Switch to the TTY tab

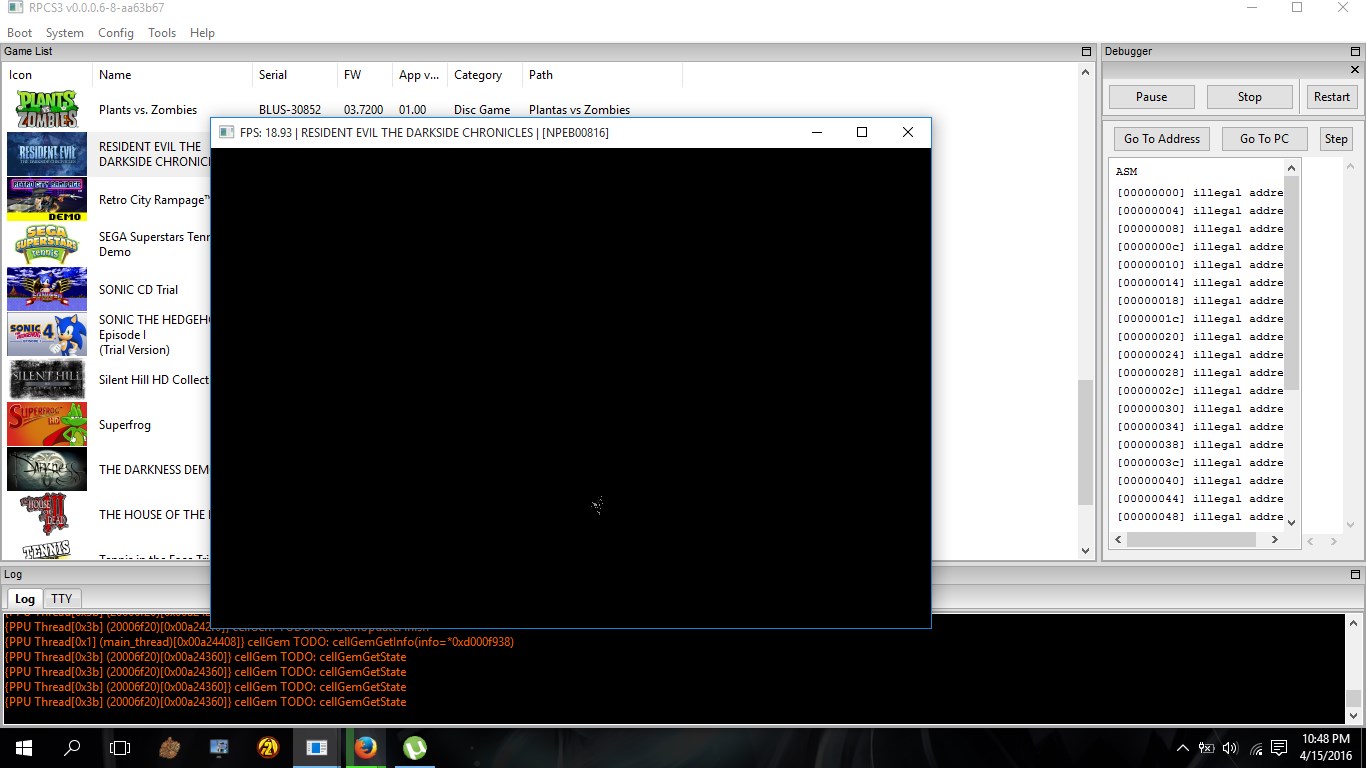click(62, 599)
